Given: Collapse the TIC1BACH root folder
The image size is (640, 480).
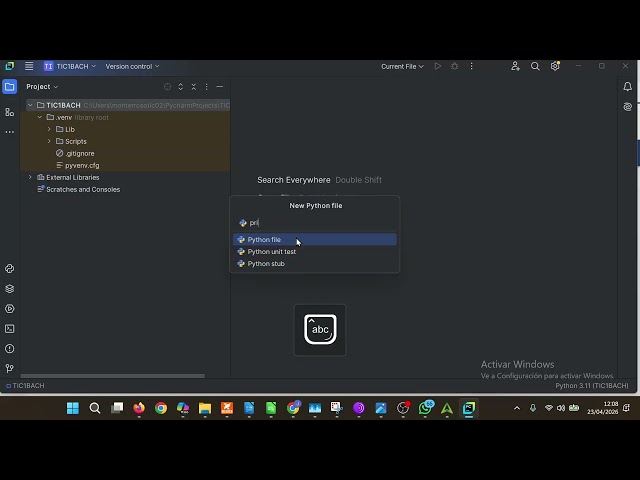Looking at the screenshot, I should pyautogui.click(x=30, y=105).
